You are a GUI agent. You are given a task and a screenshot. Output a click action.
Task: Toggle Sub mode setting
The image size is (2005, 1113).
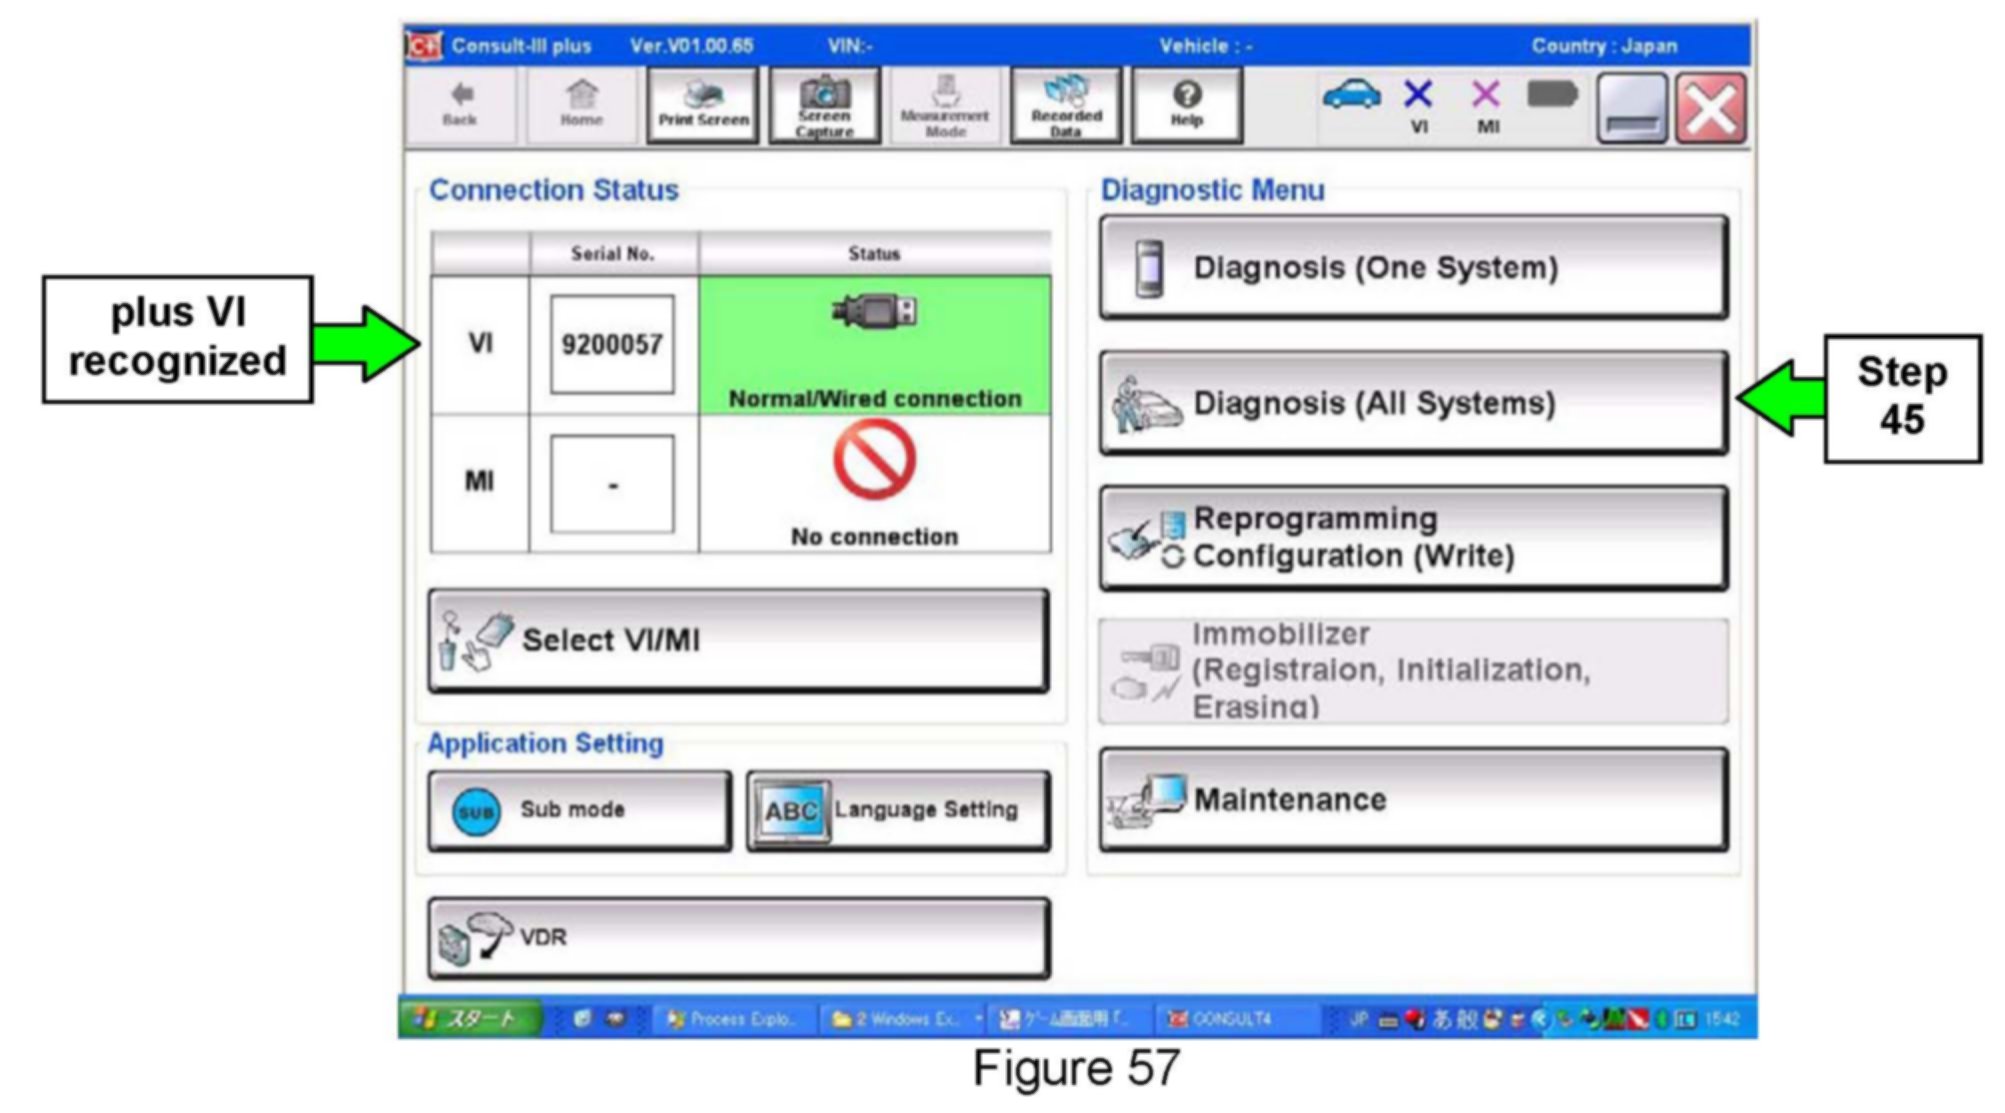point(579,810)
